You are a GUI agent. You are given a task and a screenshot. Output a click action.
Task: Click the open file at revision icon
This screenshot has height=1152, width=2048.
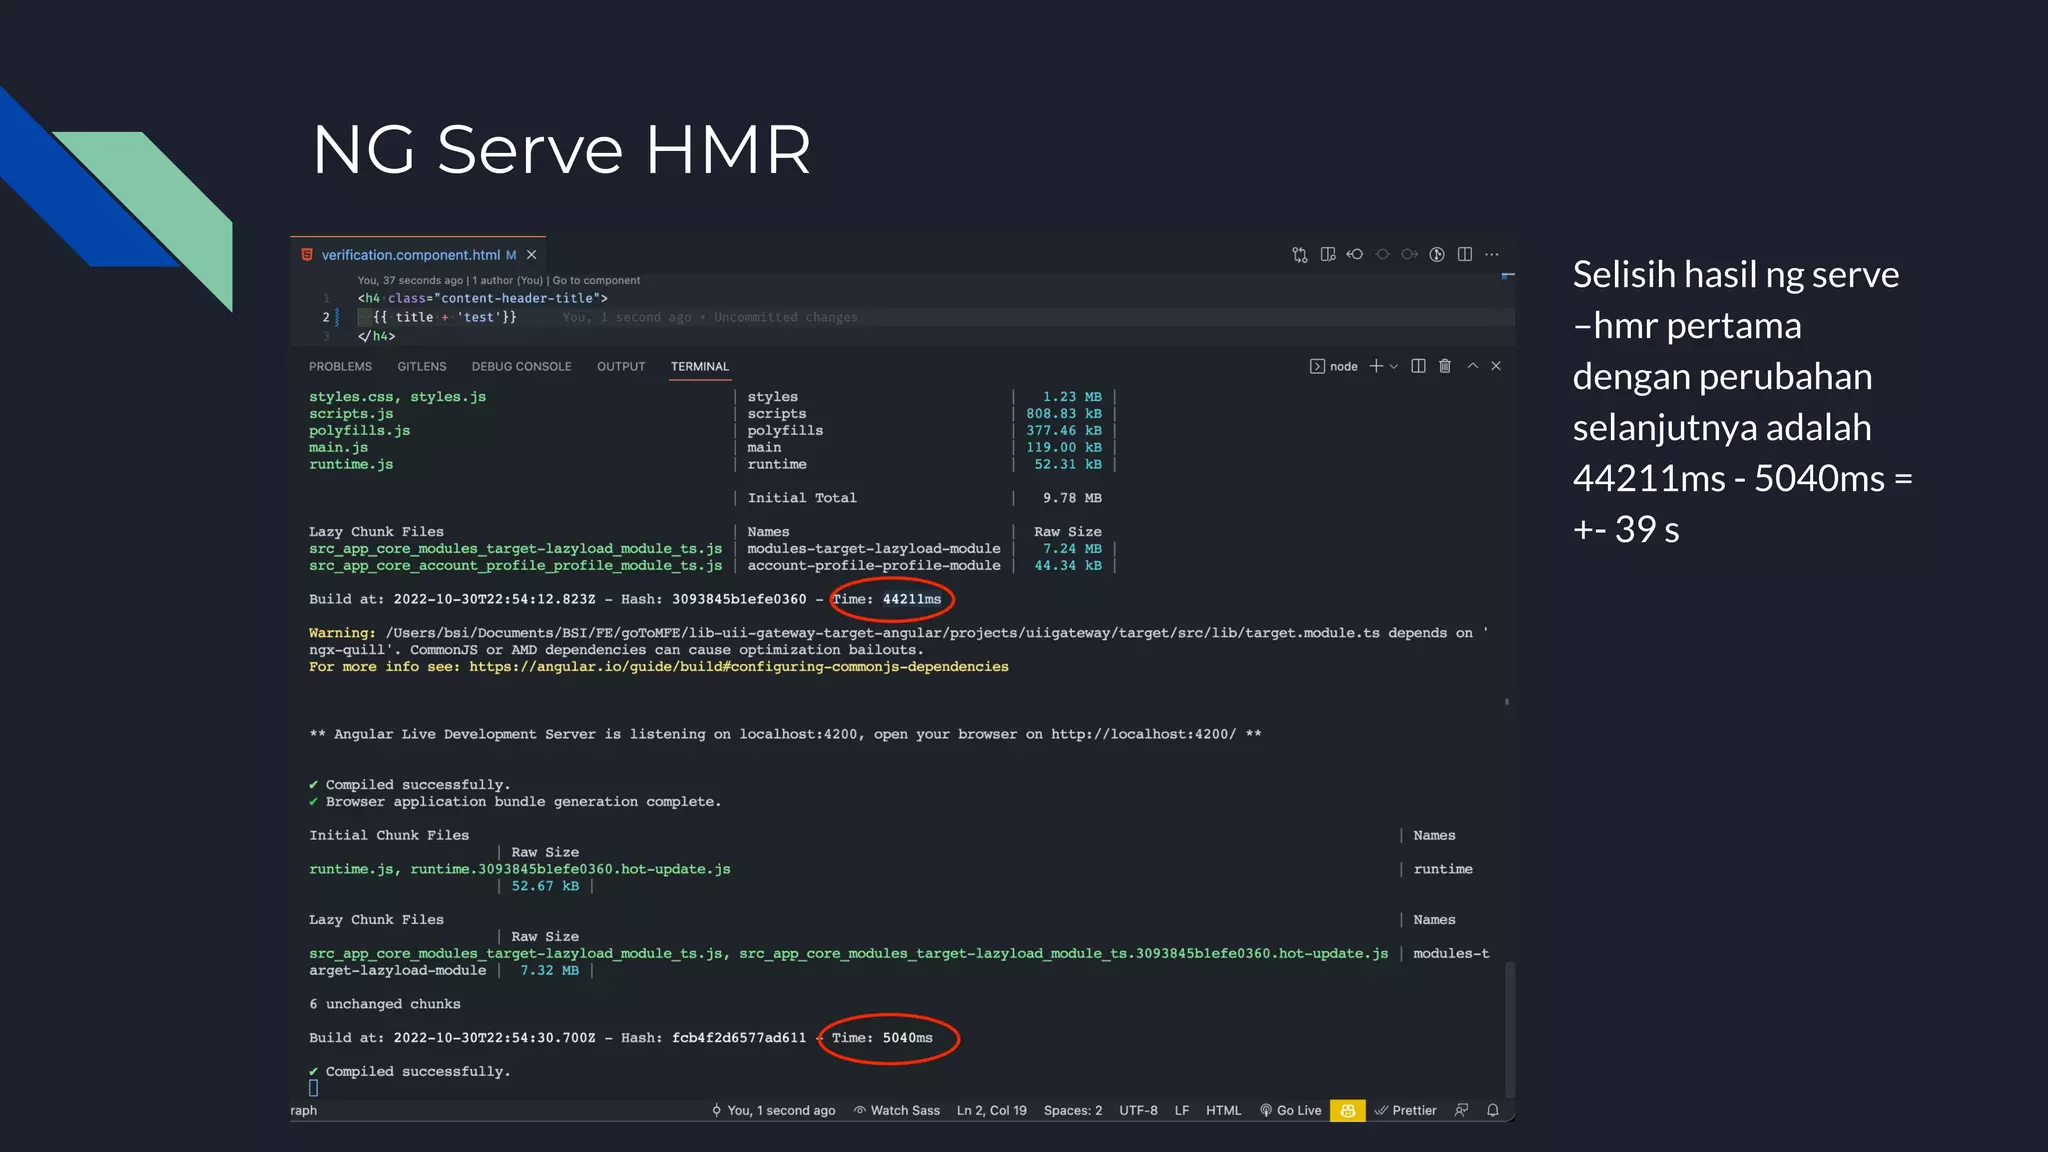pyautogui.click(x=1327, y=255)
